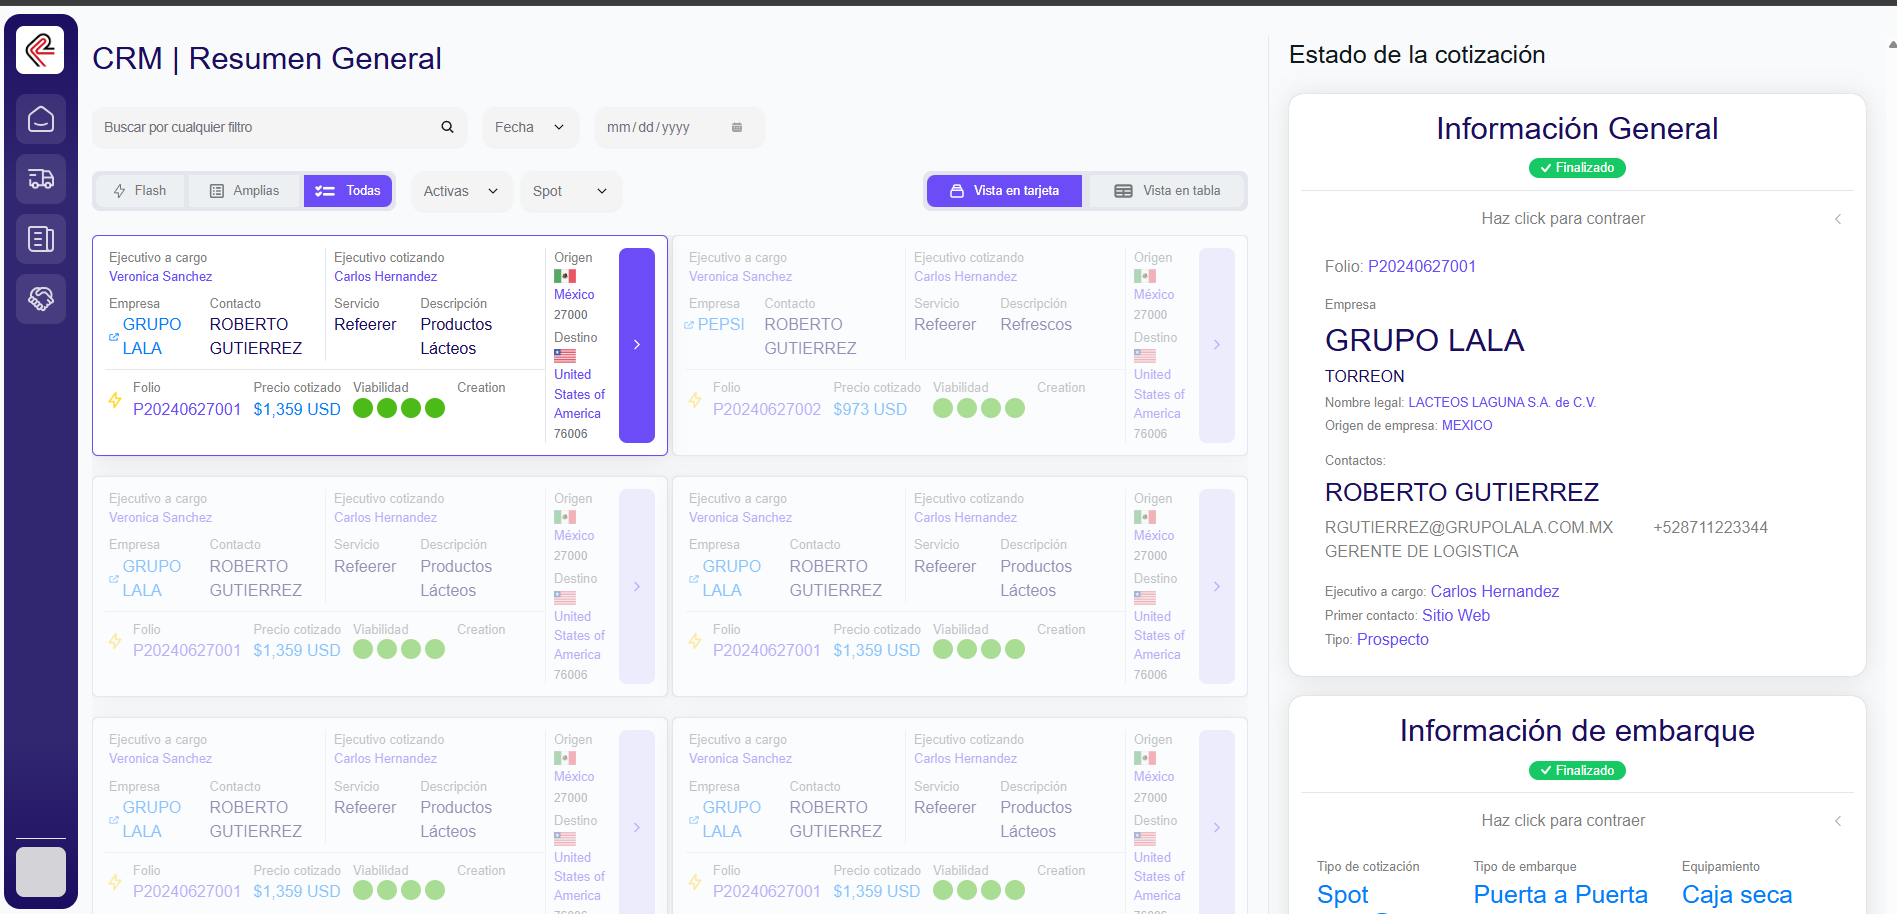Click the company logo icon
1897x914 pixels.
[x=40, y=49]
